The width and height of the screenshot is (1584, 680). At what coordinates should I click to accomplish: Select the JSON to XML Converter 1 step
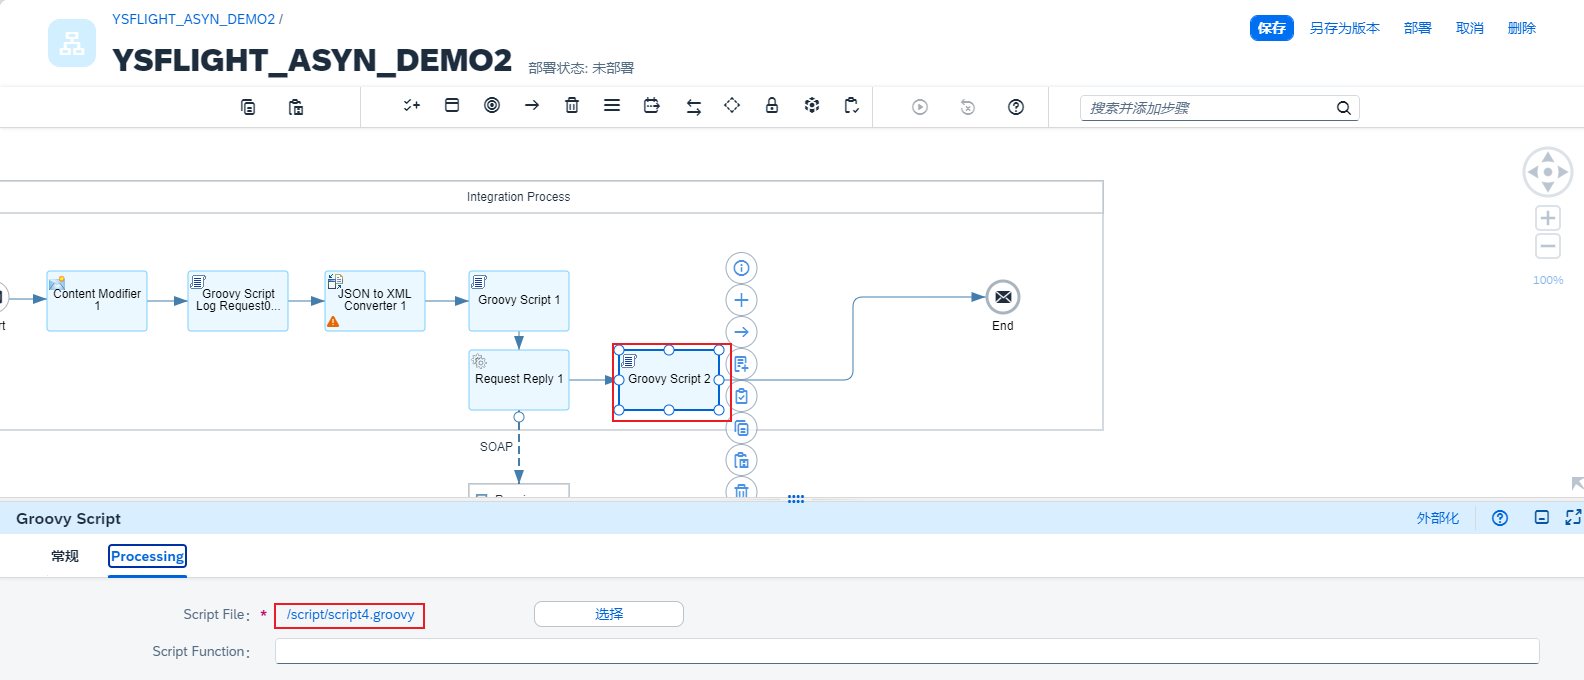pyautogui.click(x=375, y=301)
